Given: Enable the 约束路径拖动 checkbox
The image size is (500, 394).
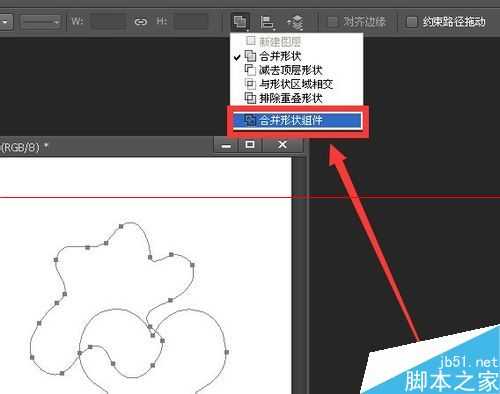Looking at the screenshot, I should [412, 22].
